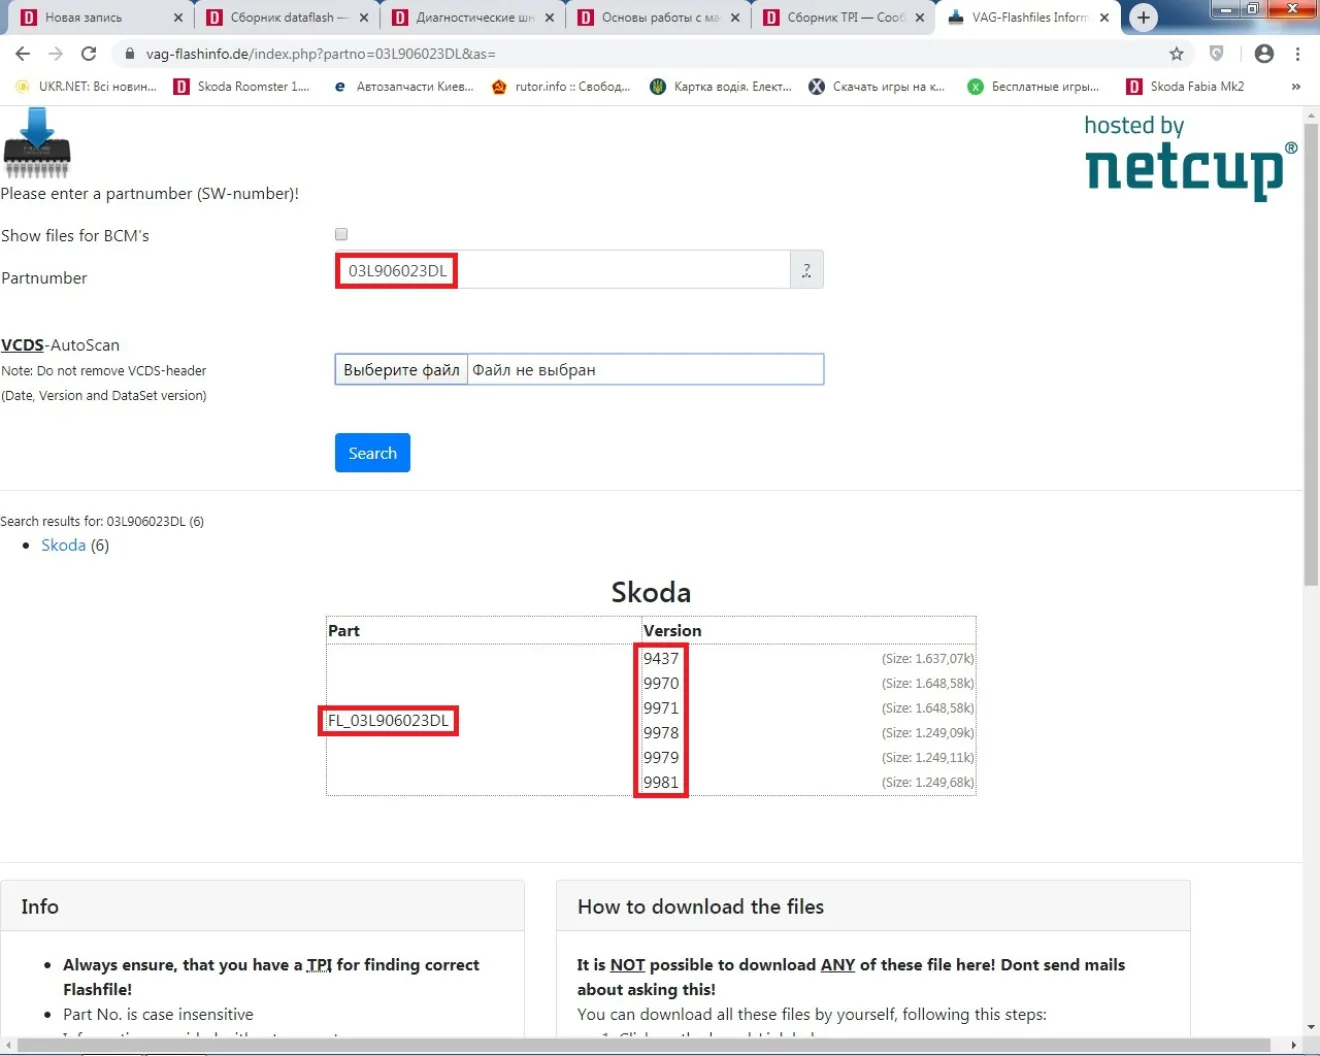
Task: Click part FL_03L906023DL cell
Action: [x=388, y=721]
